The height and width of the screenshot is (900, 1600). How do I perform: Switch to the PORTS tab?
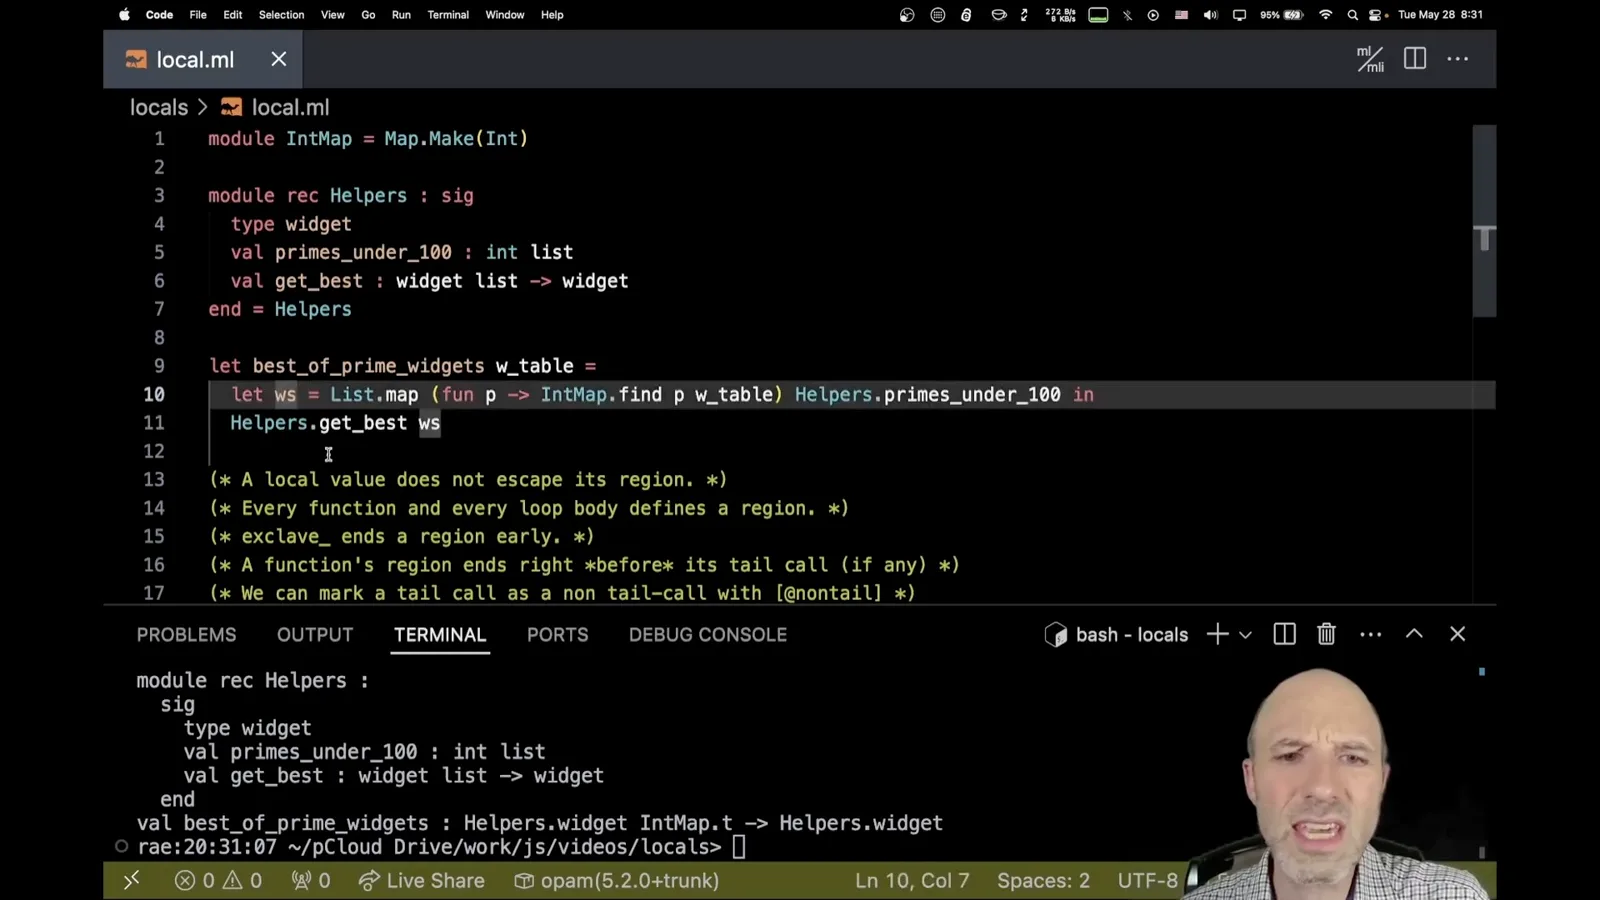click(558, 634)
